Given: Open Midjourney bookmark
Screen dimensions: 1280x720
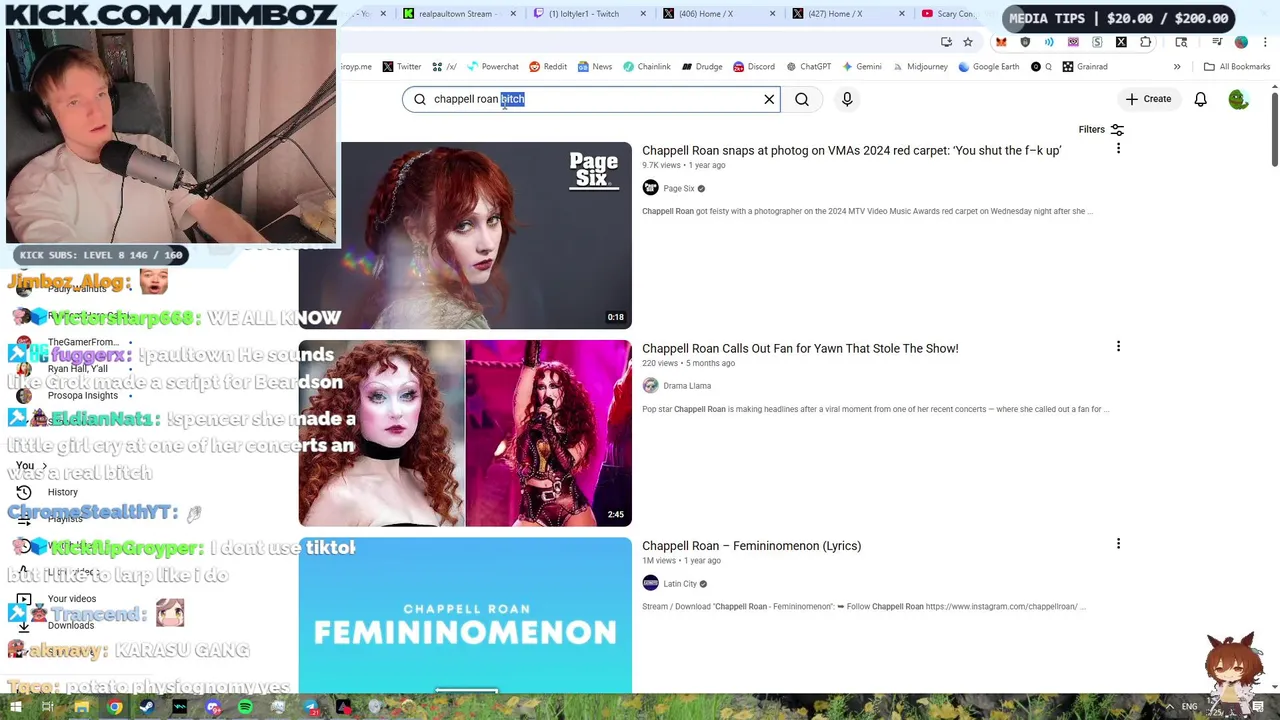Looking at the screenshot, I should pyautogui.click(x=920, y=67).
